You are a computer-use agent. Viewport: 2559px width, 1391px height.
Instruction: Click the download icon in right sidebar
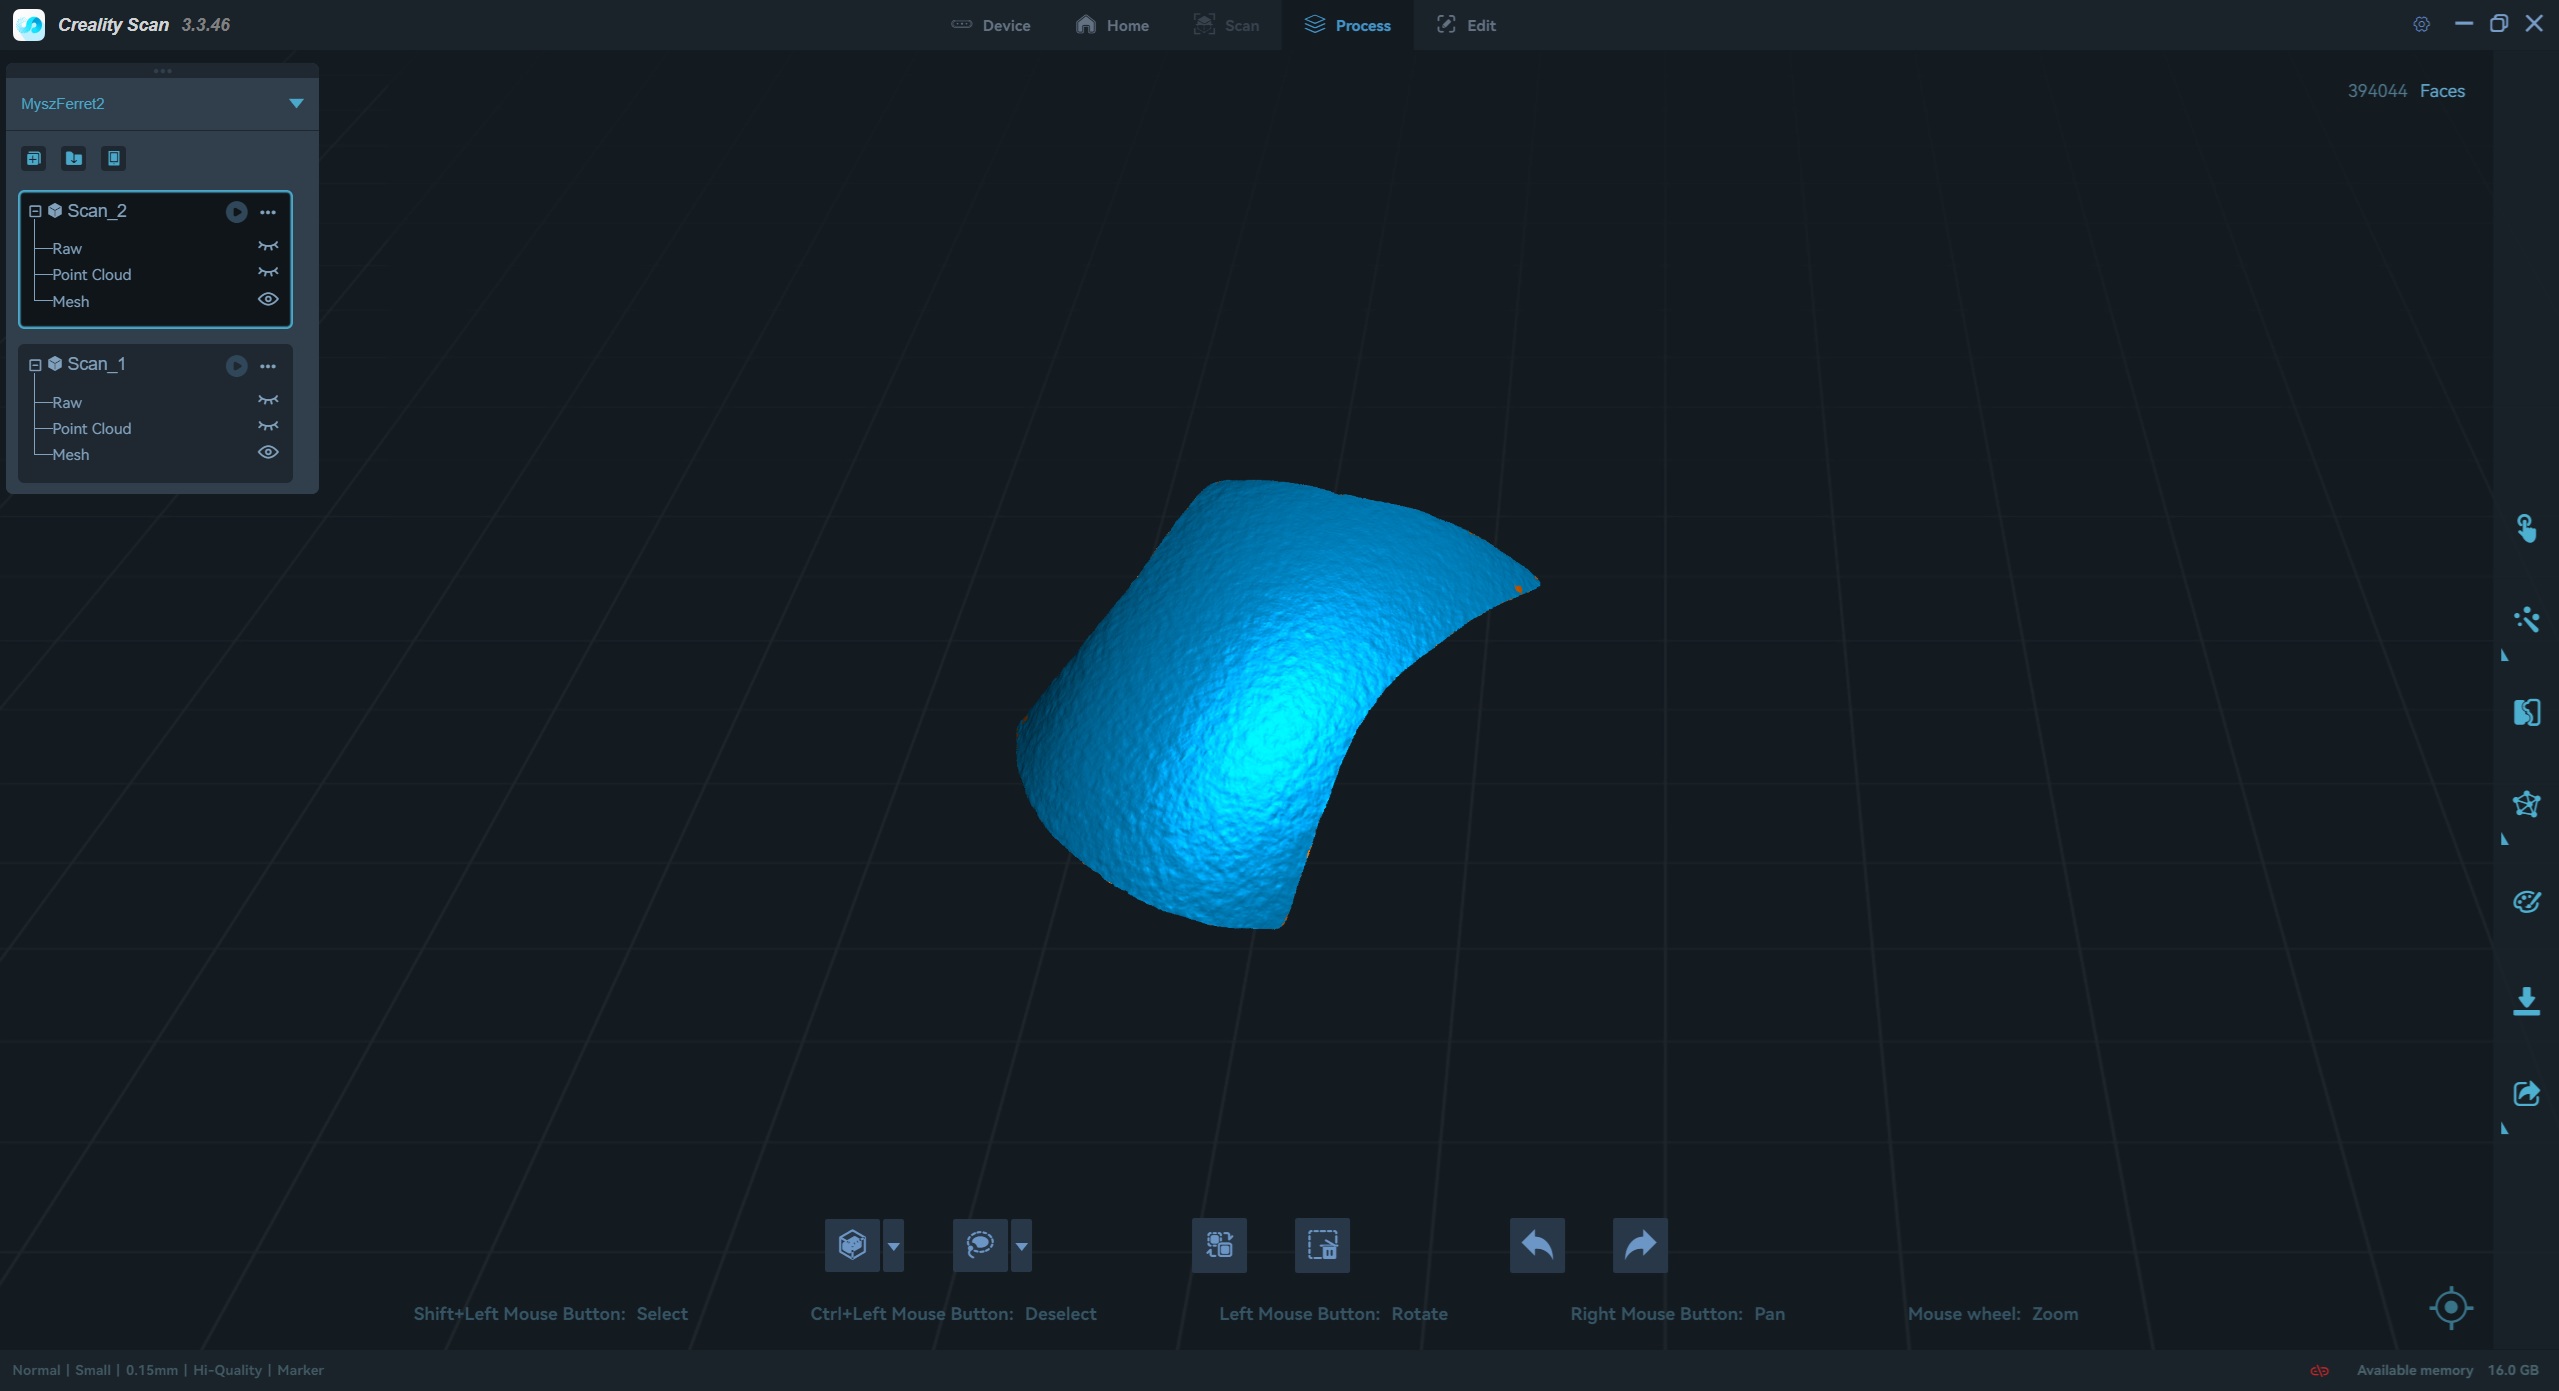click(2526, 1001)
